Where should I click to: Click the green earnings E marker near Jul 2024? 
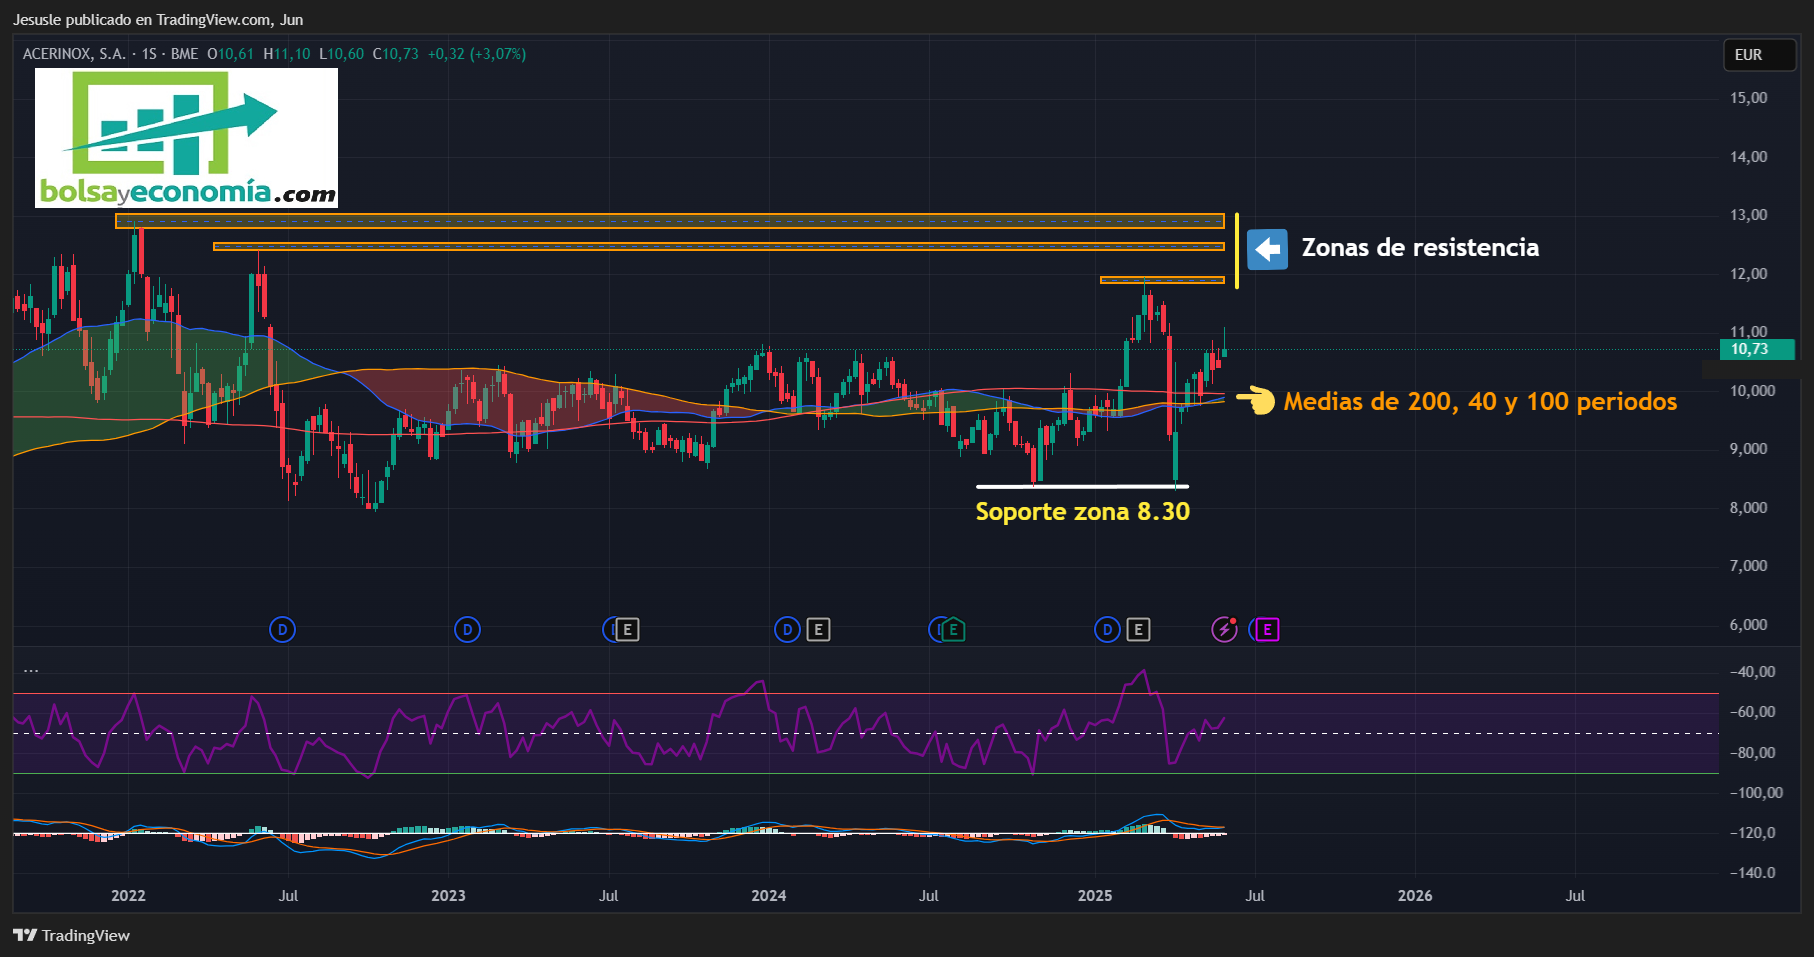pyautogui.click(x=953, y=629)
